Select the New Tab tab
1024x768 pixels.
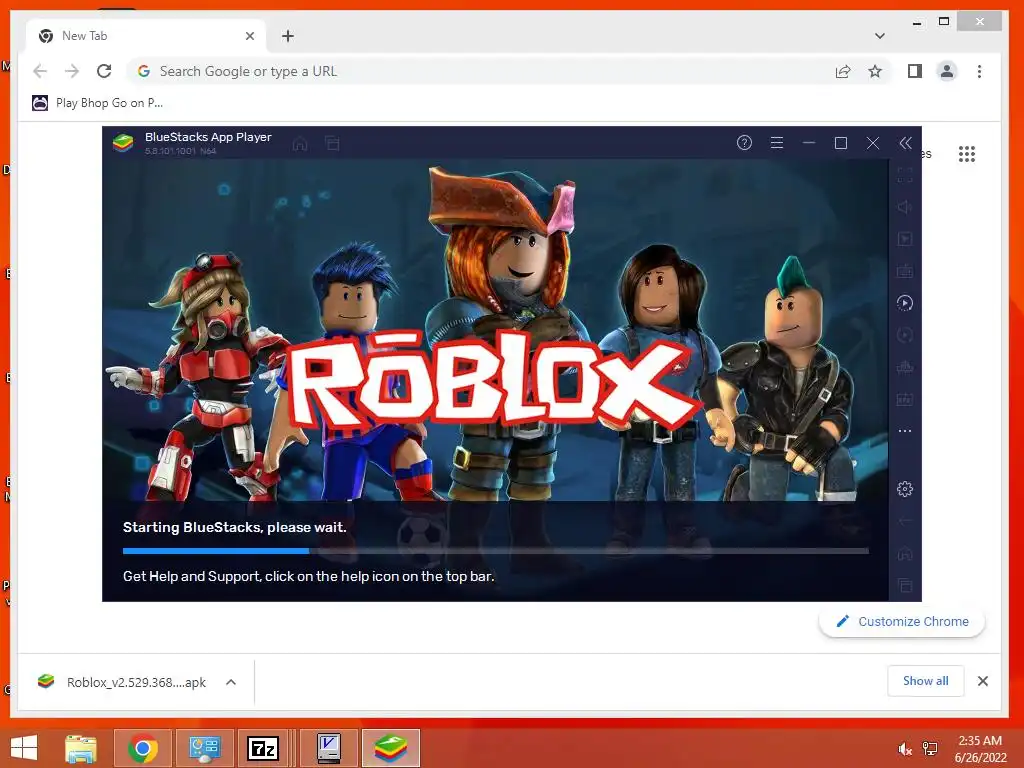pyautogui.click(x=147, y=36)
